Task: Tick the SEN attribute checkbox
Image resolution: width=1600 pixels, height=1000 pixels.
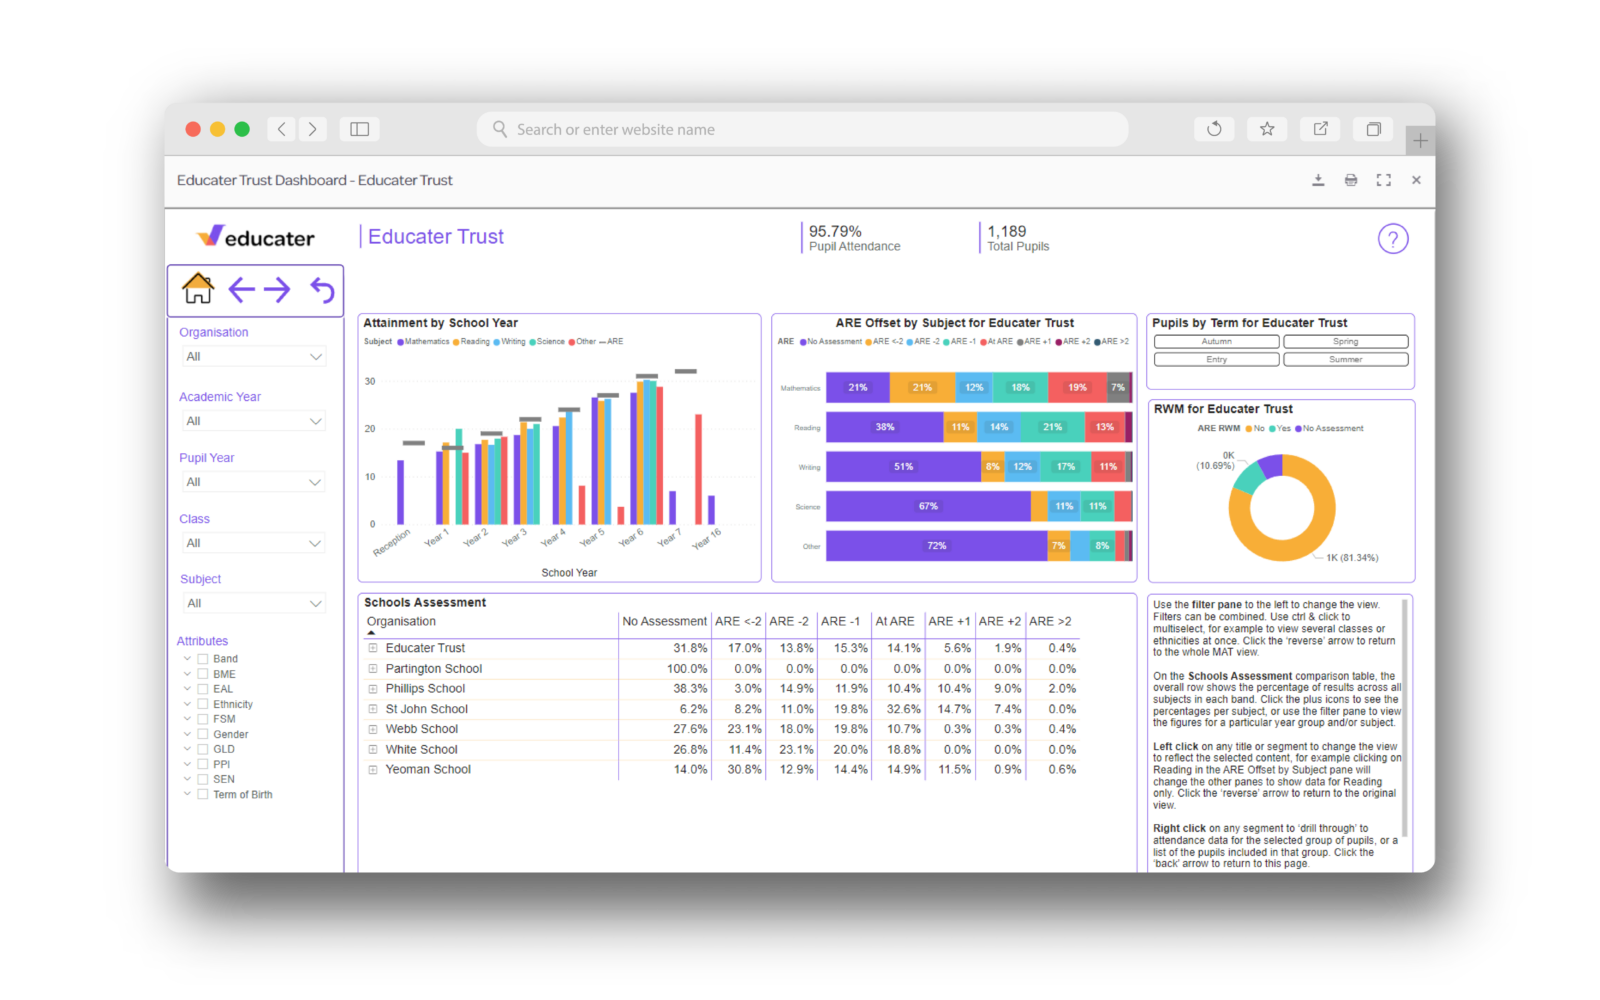Action: click(x=203, y=779)
